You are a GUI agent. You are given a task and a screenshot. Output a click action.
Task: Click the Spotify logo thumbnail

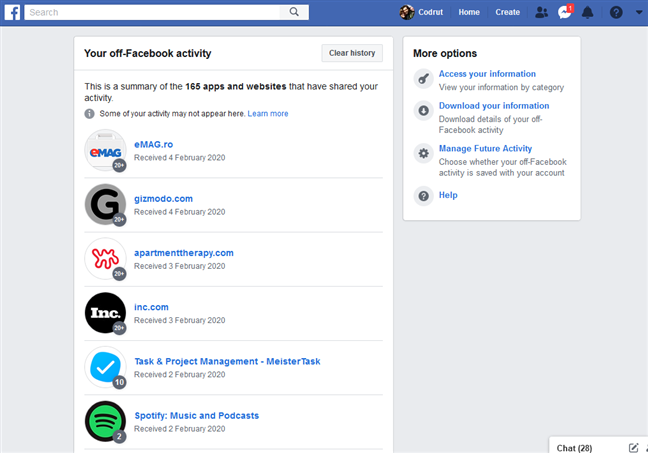[x=105, y=421]
